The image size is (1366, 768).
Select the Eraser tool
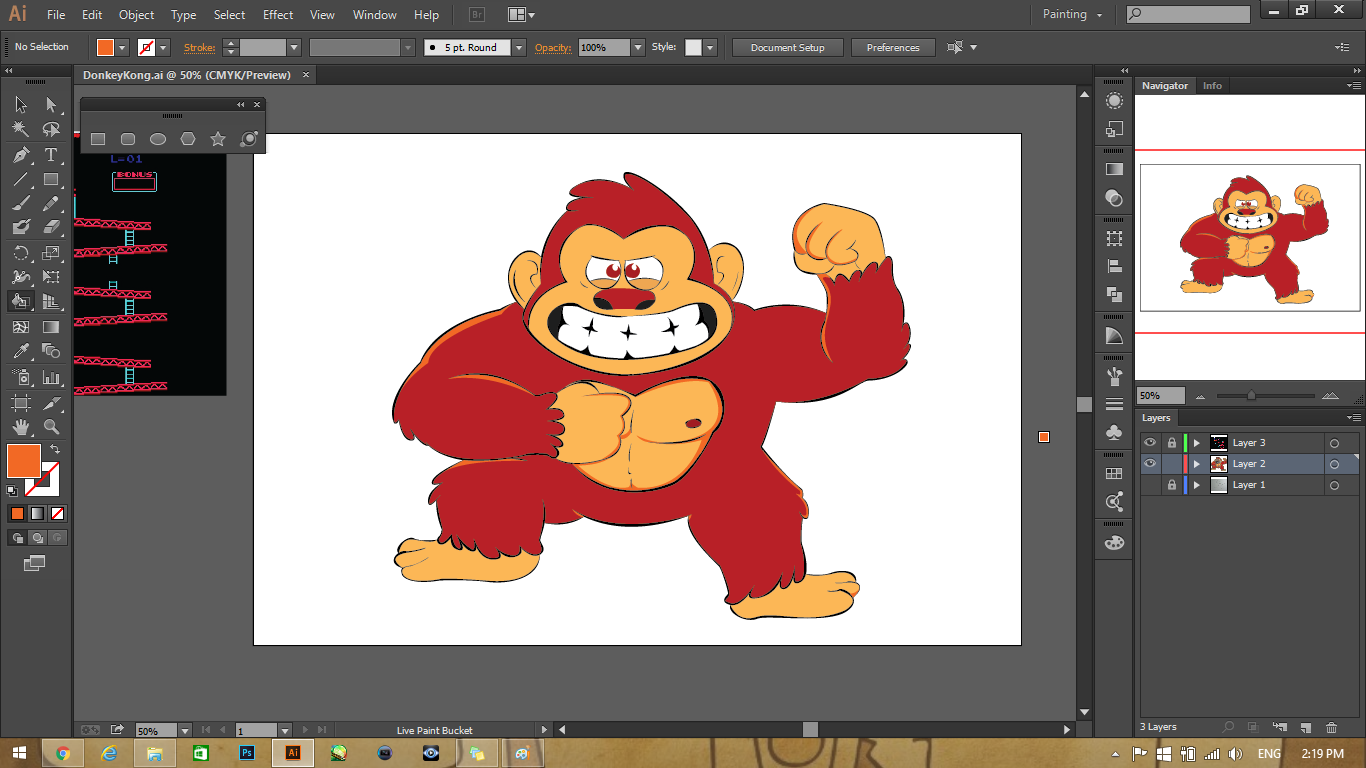coord(51,228)
